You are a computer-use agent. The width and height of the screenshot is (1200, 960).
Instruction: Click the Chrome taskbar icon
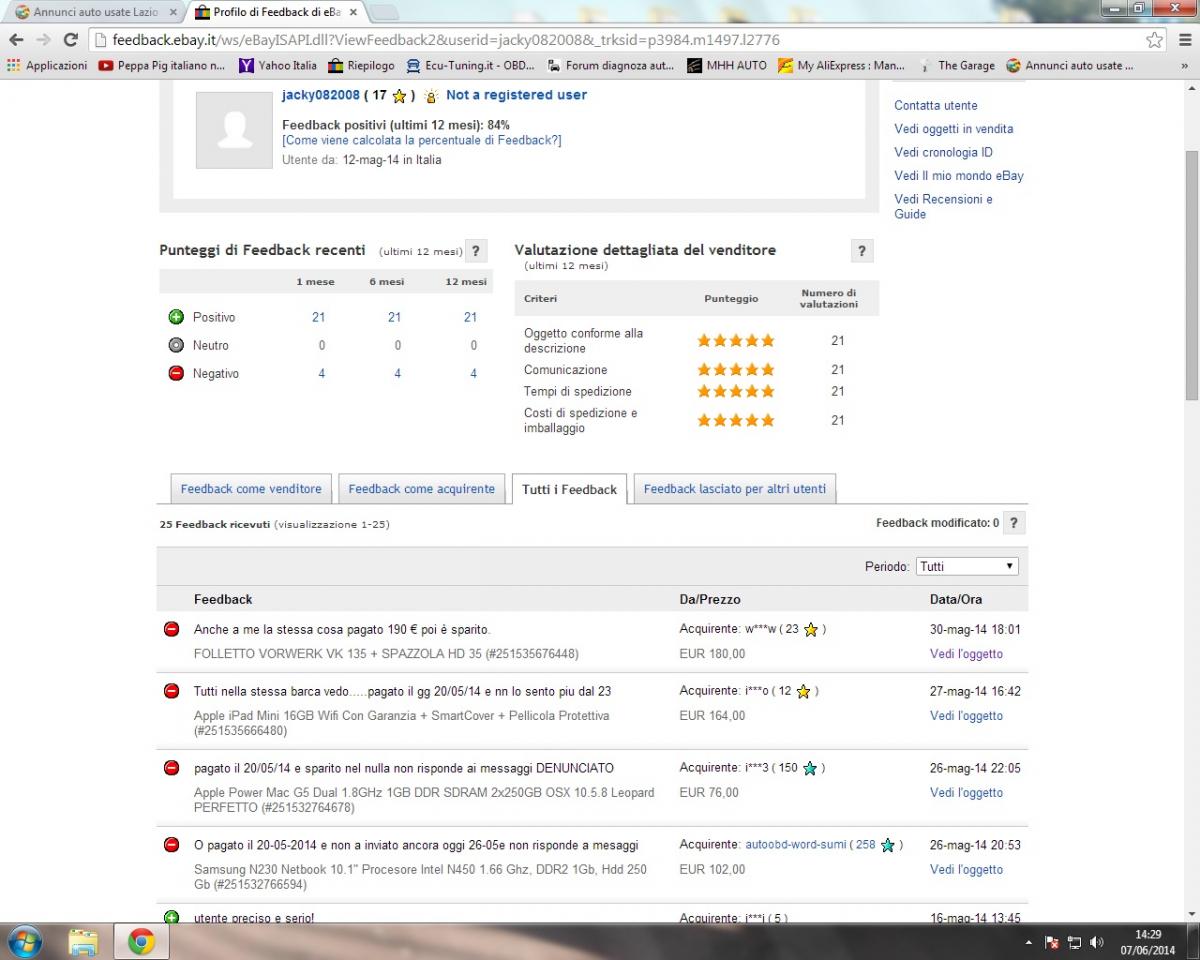(x=141, y=942)
